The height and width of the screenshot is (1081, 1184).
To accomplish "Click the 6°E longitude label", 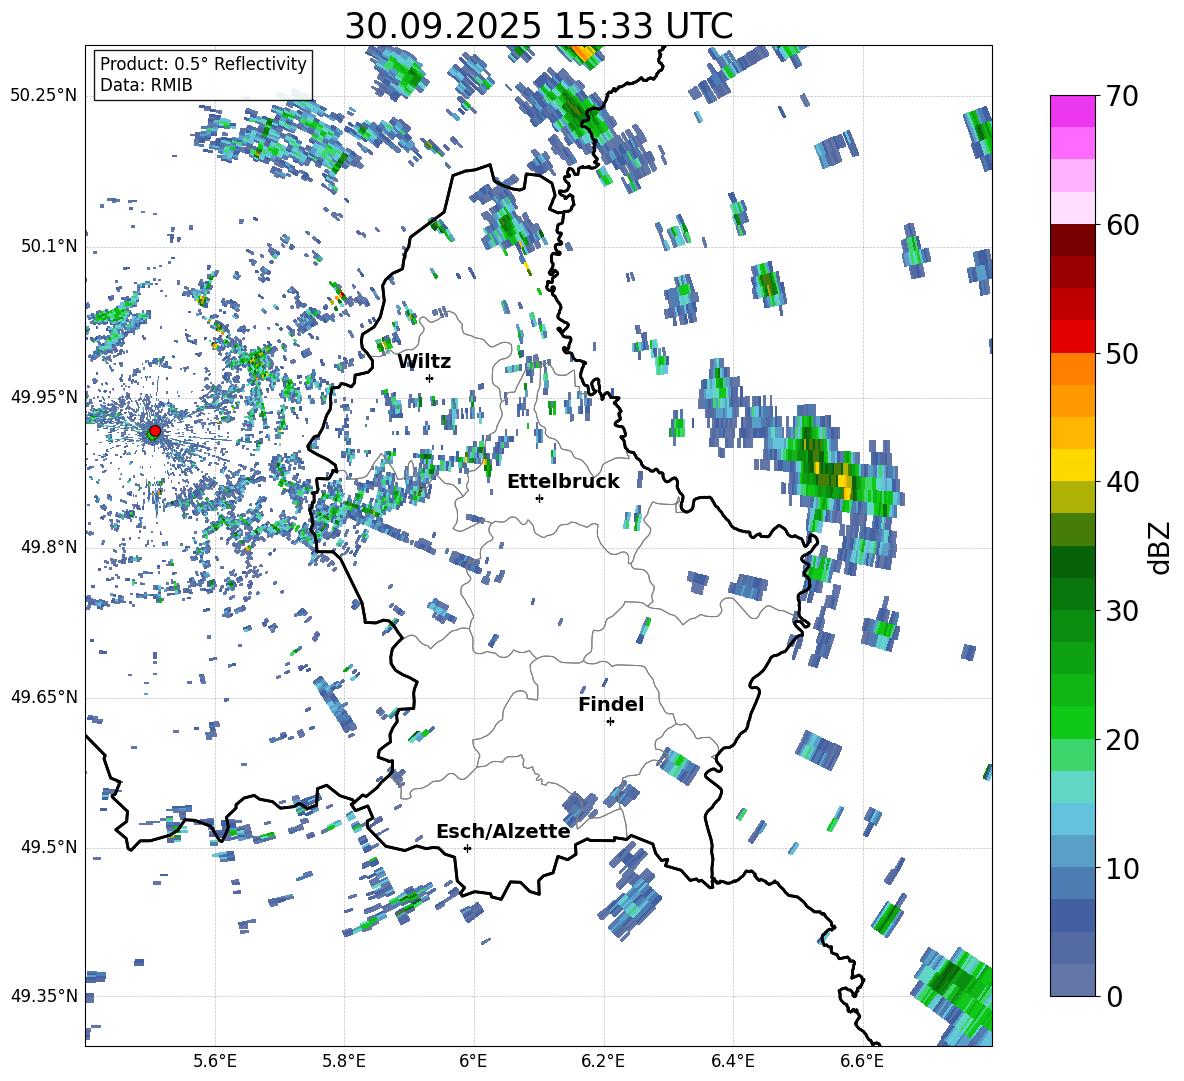I will (x=473, y=1061).
